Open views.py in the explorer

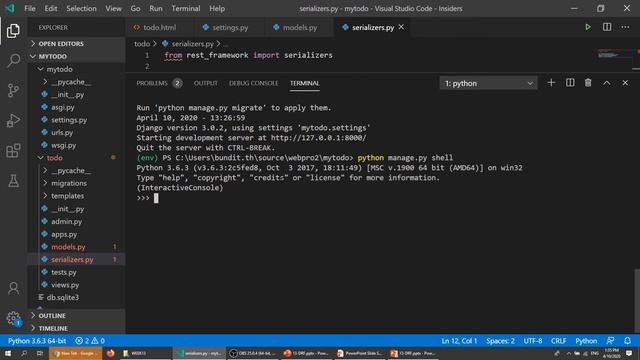[76, 285]
